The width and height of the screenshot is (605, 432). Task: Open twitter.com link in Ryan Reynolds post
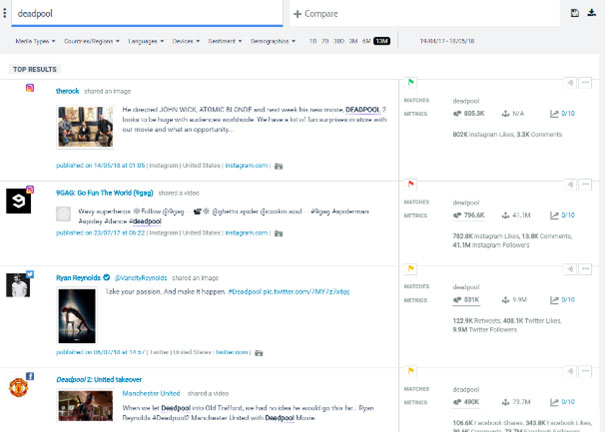[x=232, y=352]
